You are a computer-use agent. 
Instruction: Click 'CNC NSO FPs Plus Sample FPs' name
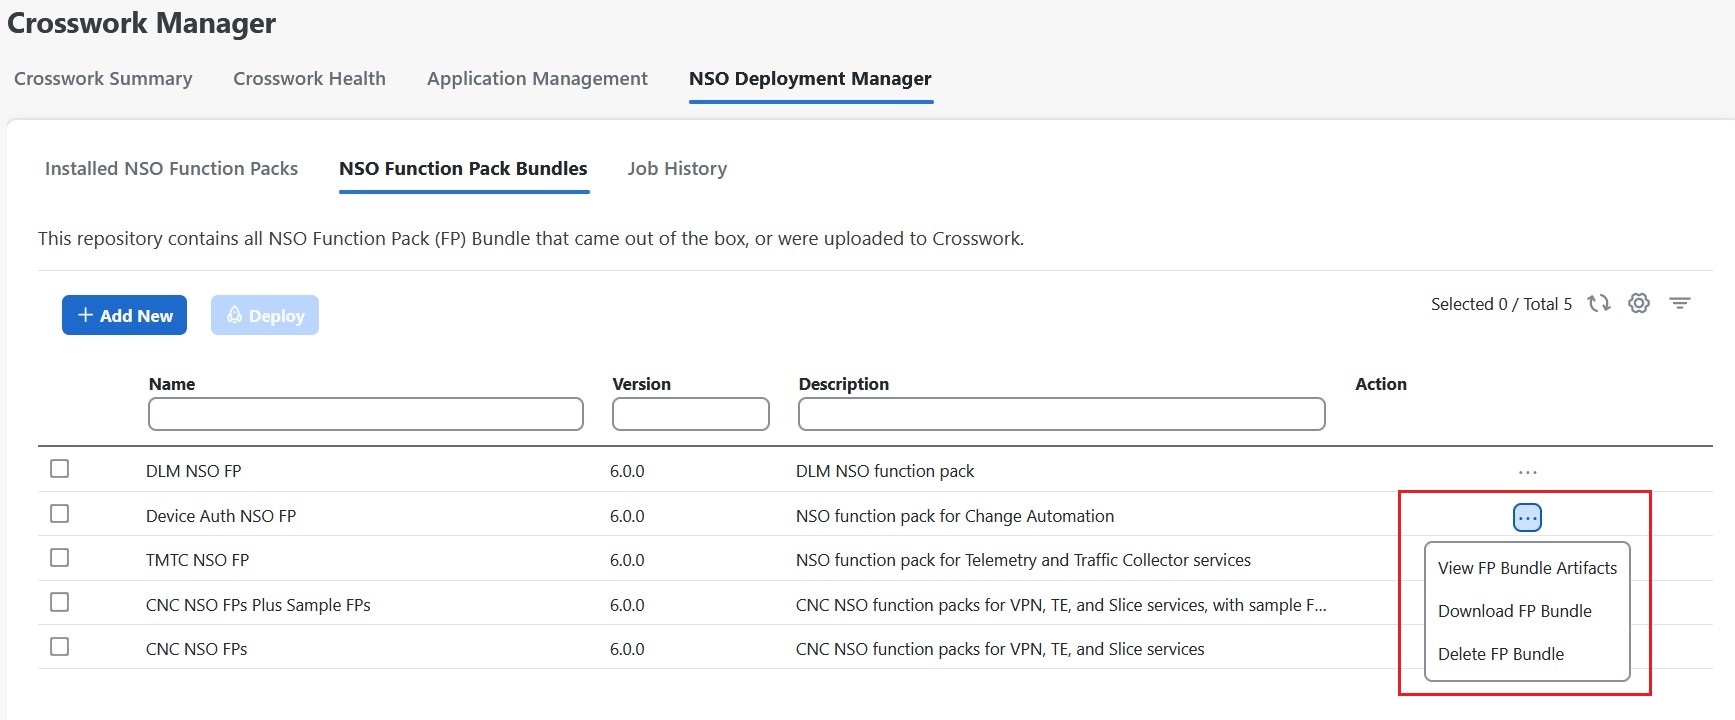pos(258,605)
